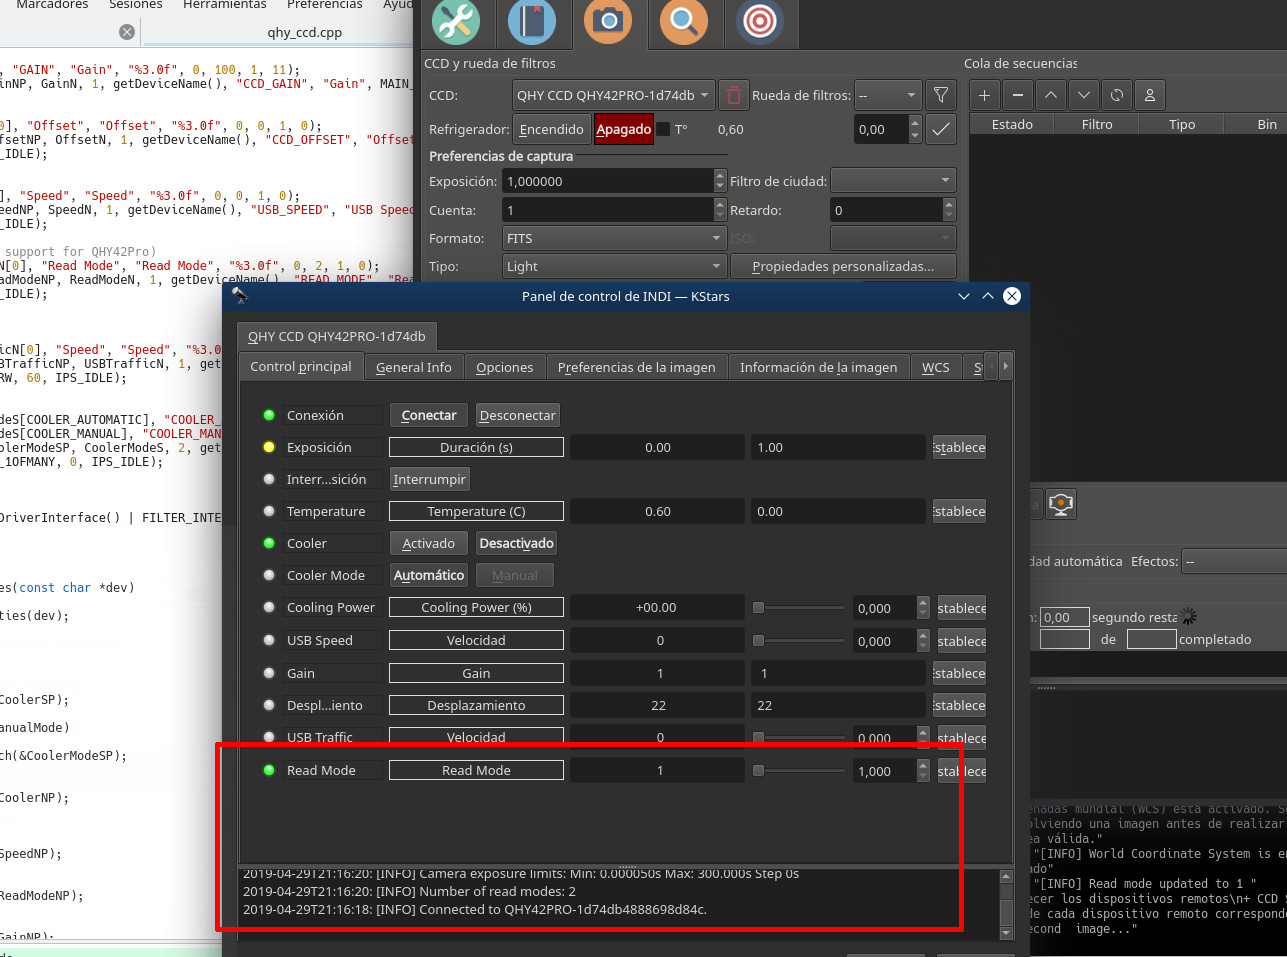Open the Formato FITS dropdown
This screenshot has height=957, width=1287.
pos(614,238)
